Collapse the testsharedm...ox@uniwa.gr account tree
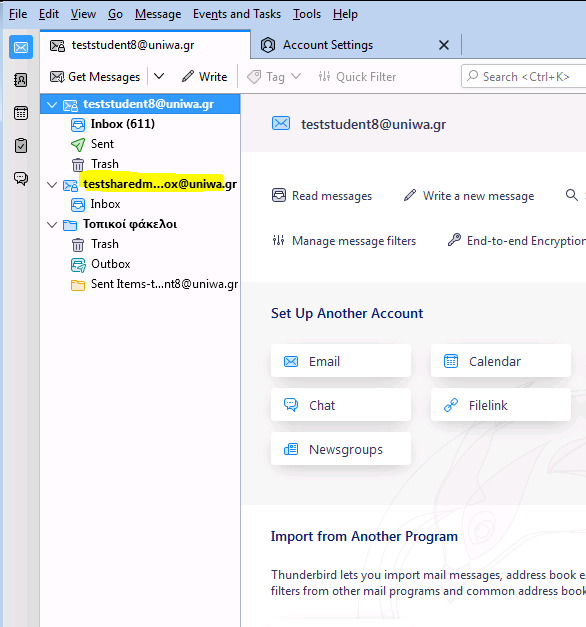Image resolution: width=586 pixels, height=627 pixels. pyautogui.click(x=52, y=185)
